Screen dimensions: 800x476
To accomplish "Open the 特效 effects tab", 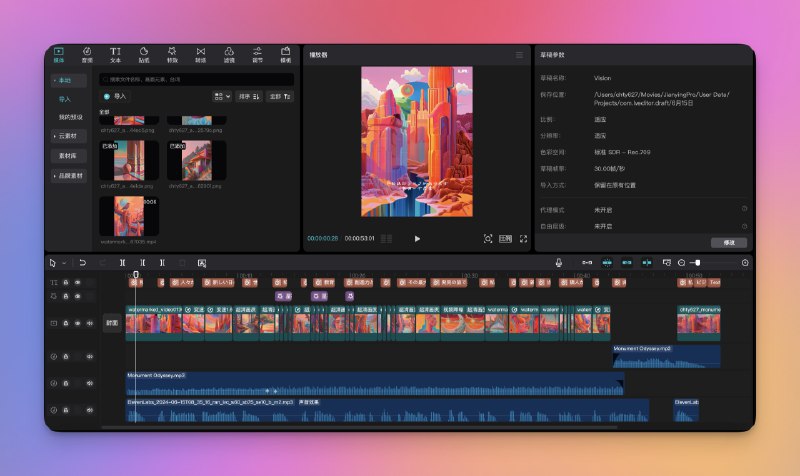I will [172, 55].
